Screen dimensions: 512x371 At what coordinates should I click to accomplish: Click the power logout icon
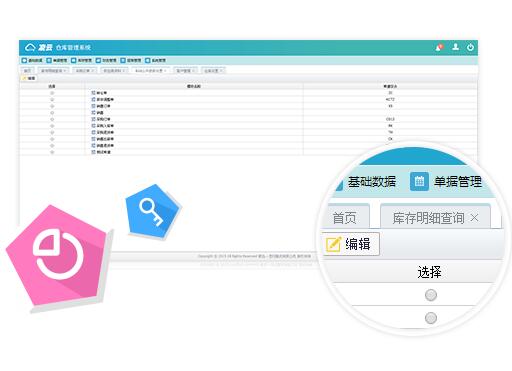[470, 47]
